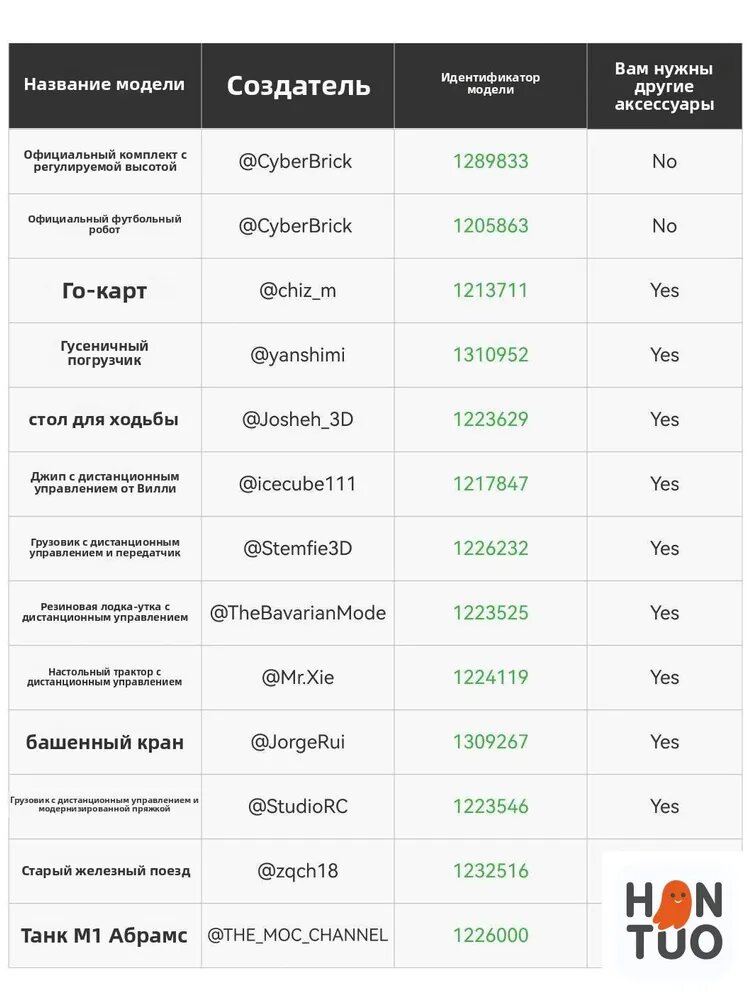
Task: Open the 1310952 model link
Action: click(x=490, y=355)
